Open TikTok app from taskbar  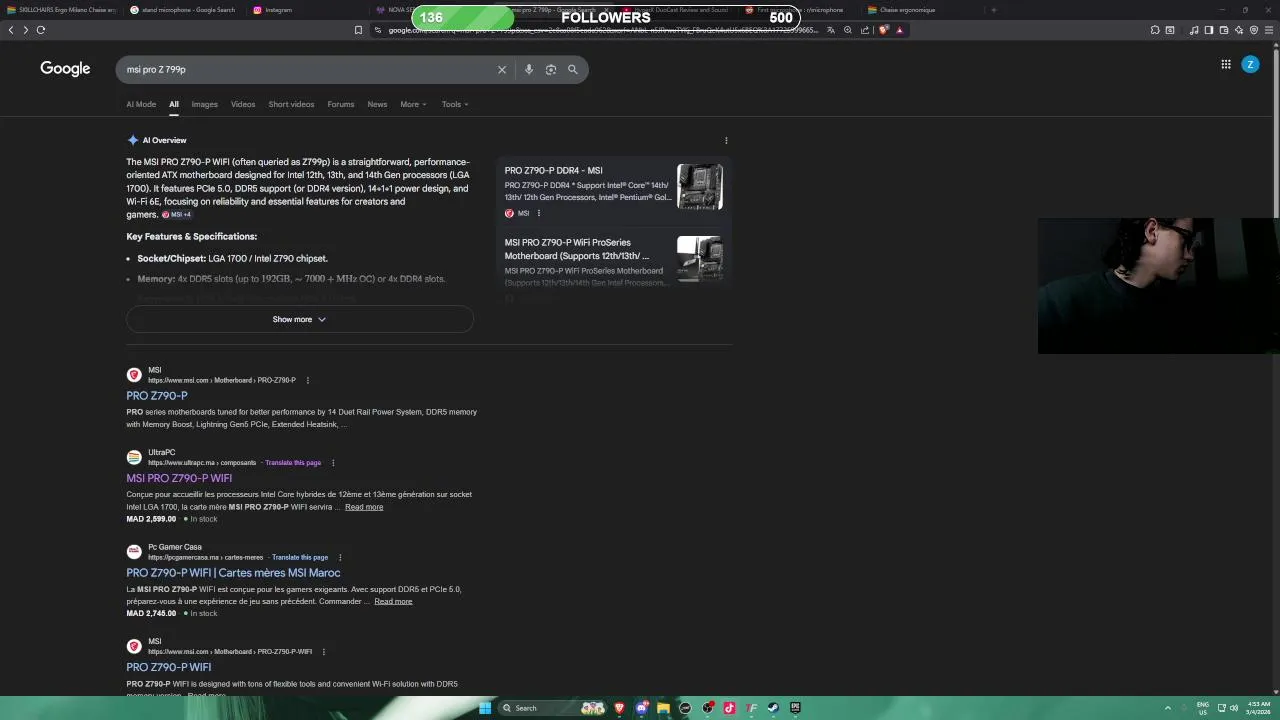(729, 708)
